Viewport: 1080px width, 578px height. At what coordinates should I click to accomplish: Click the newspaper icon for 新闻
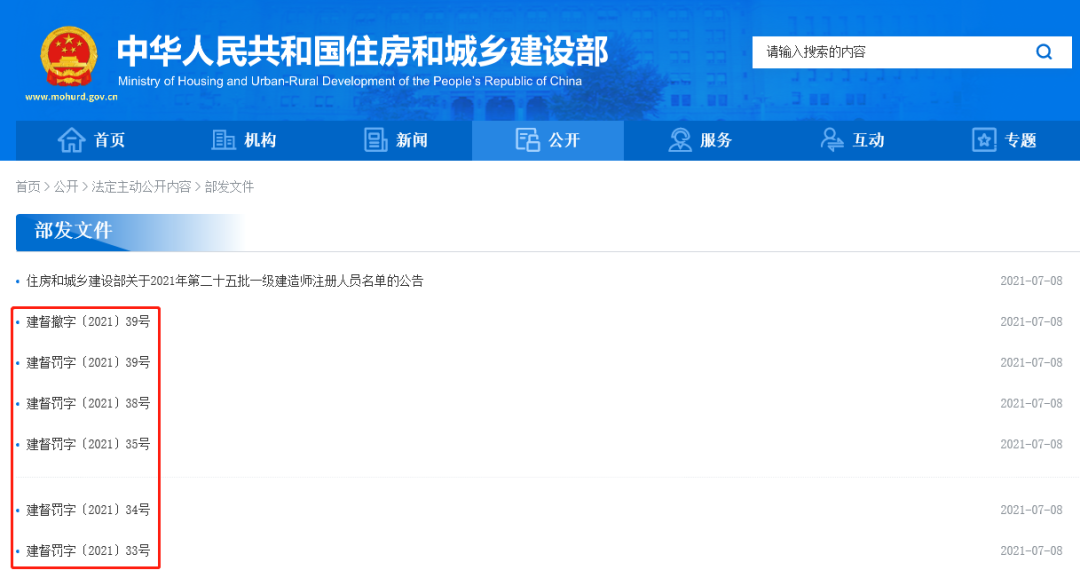[x=376, y=140]
